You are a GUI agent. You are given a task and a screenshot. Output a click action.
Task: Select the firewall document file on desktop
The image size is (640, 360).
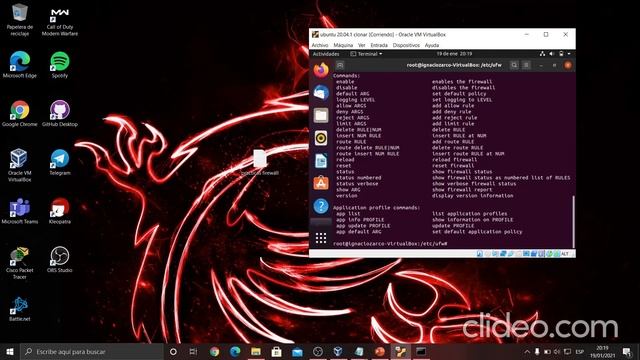pos(260,162)
